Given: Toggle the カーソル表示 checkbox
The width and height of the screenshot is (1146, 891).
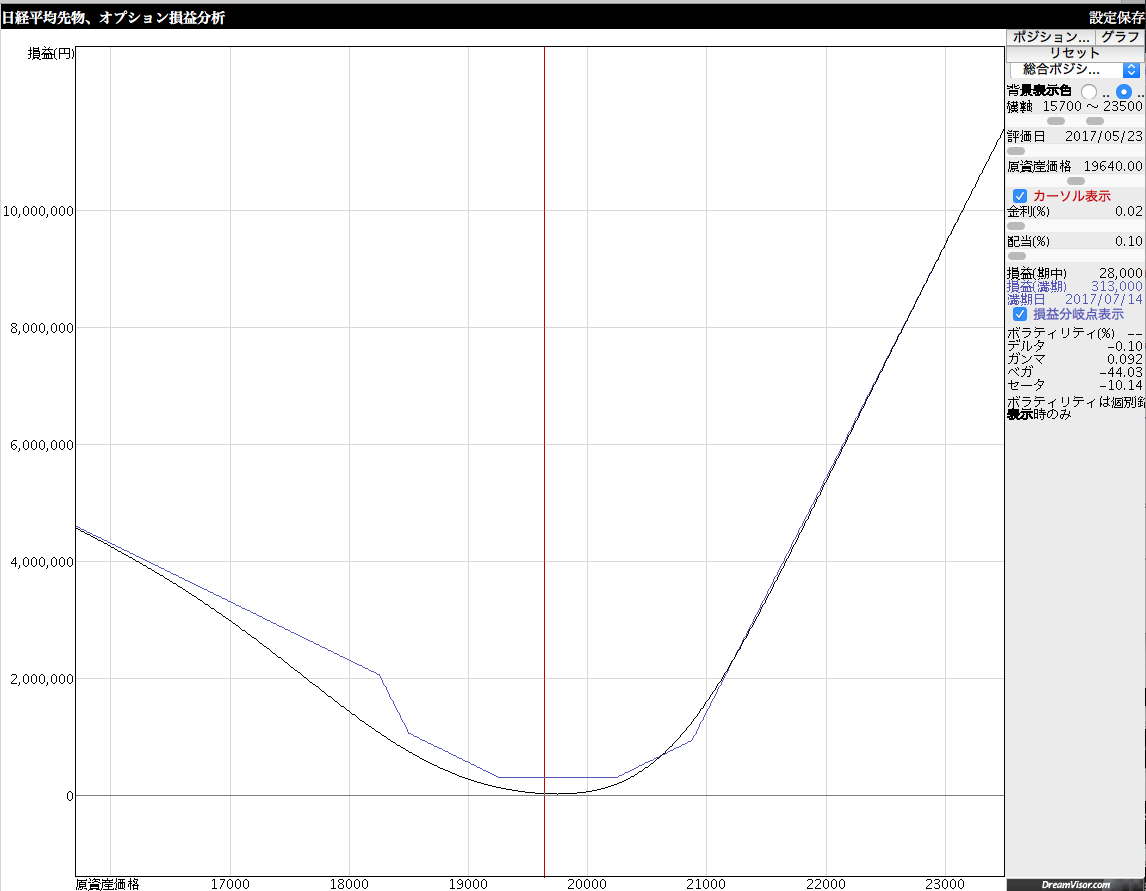Looking at the screenshot, I should pos(1020,196).
